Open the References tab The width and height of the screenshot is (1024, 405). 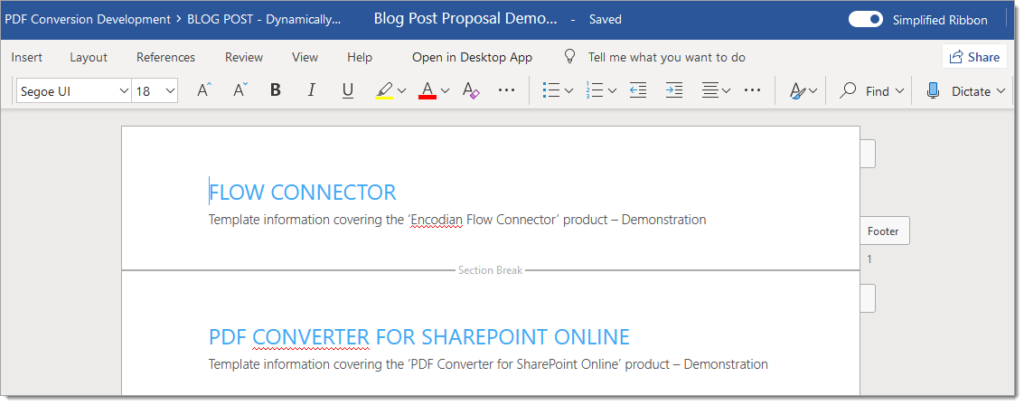click(x=166, y=57)
